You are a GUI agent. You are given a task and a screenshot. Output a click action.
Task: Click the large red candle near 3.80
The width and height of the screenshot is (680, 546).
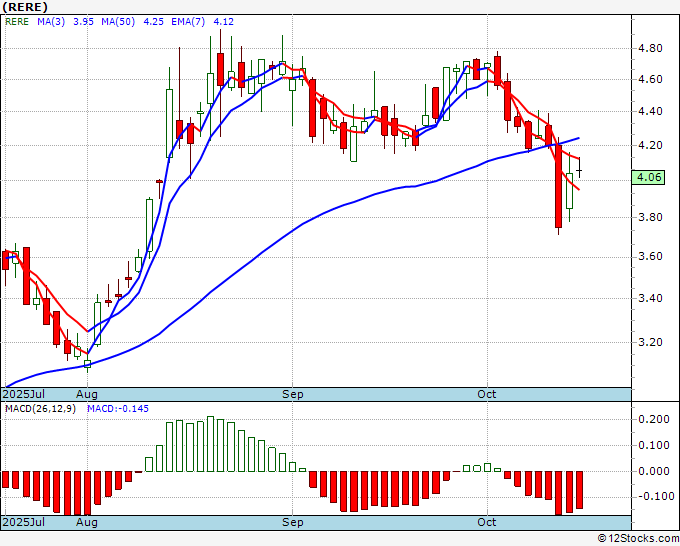click(x=559, y=186)
